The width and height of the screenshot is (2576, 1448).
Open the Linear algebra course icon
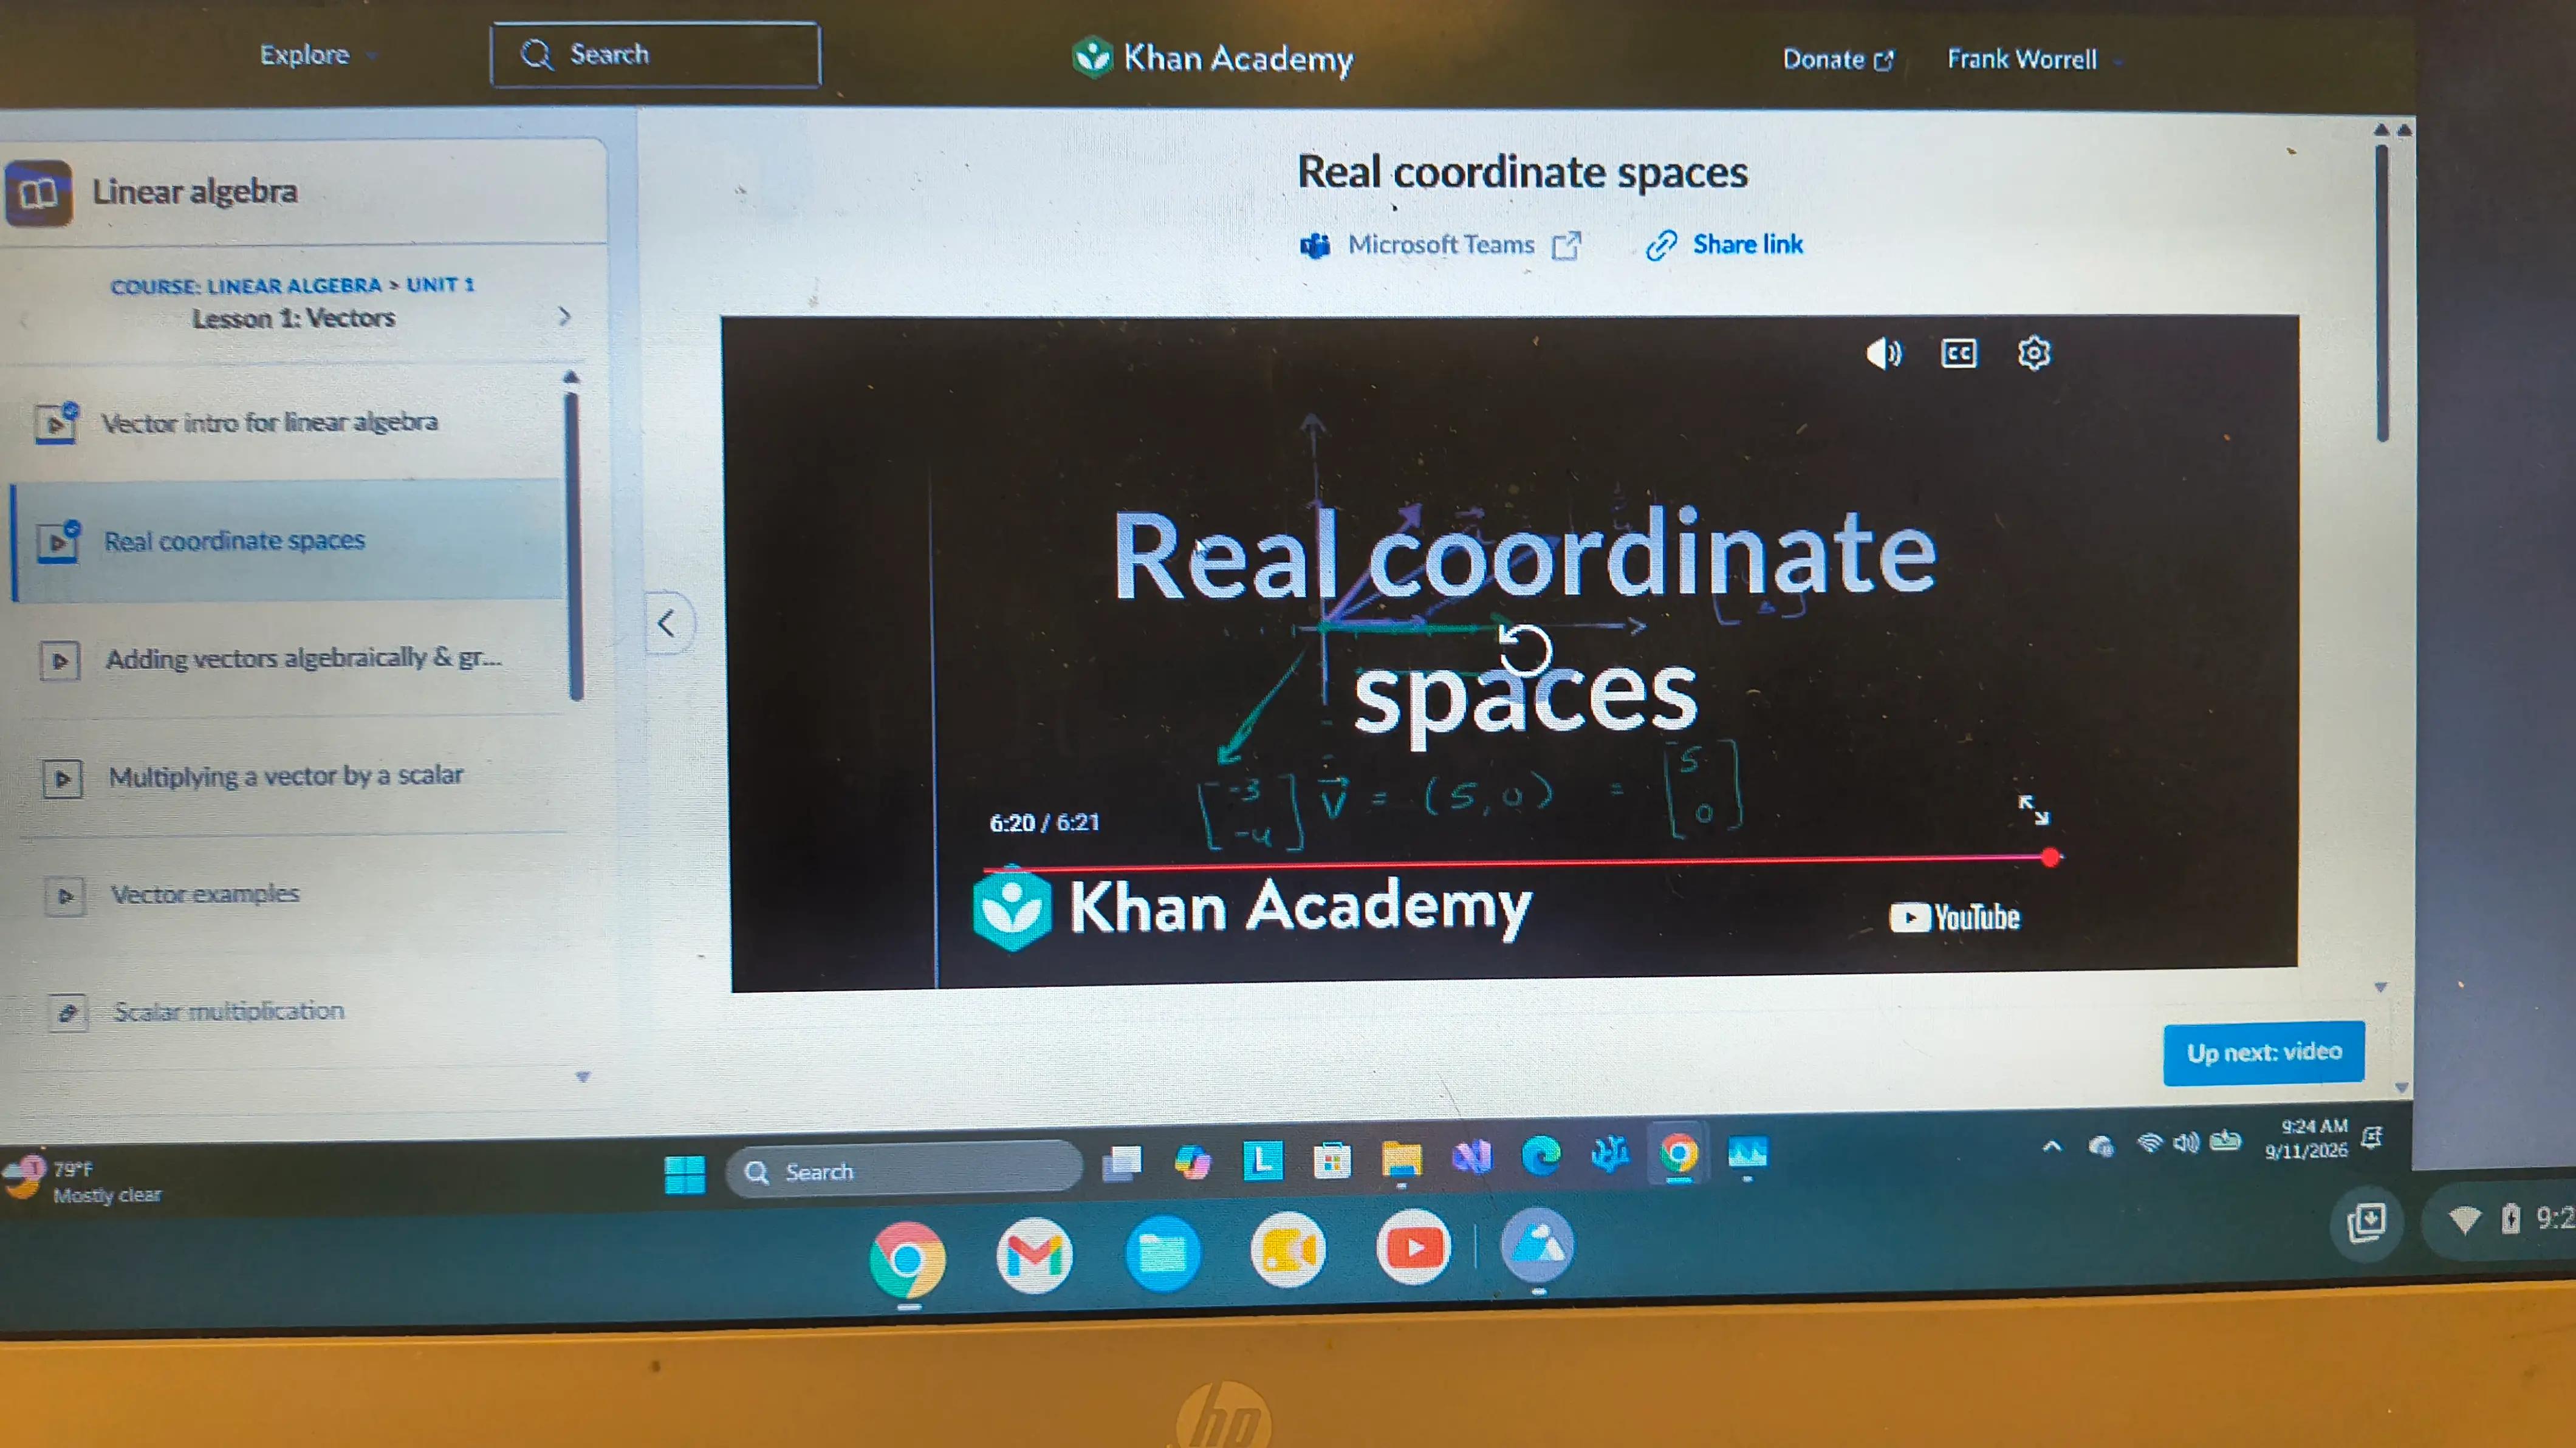point(38,192)
